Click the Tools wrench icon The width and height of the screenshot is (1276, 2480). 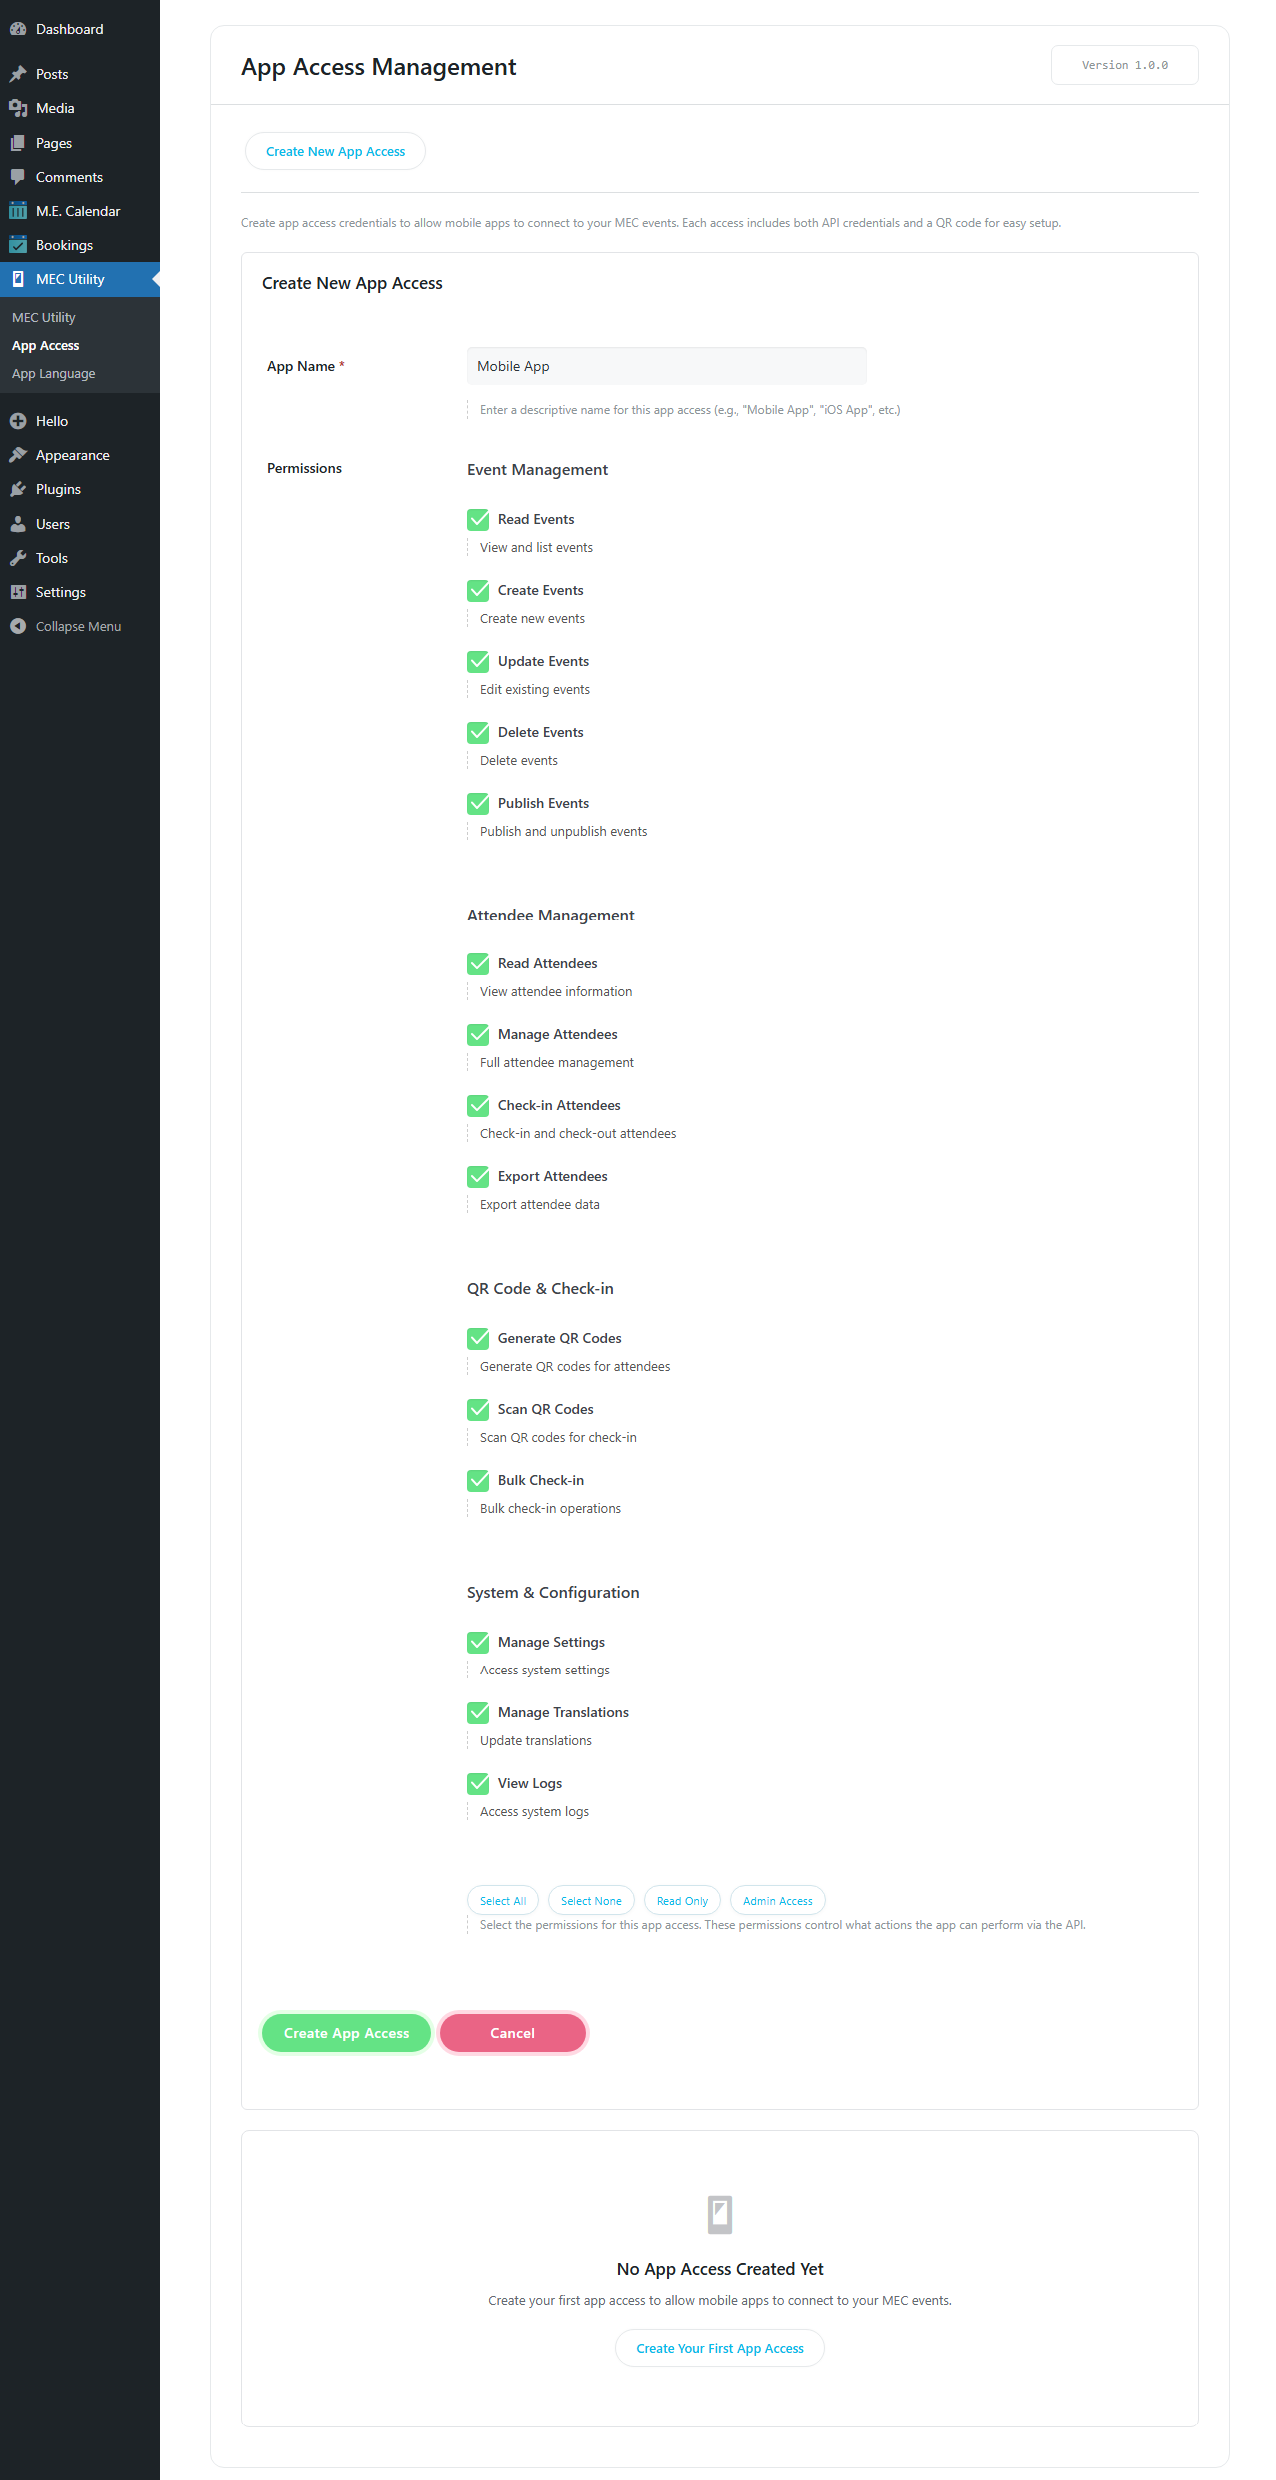[x=18, y=558]
